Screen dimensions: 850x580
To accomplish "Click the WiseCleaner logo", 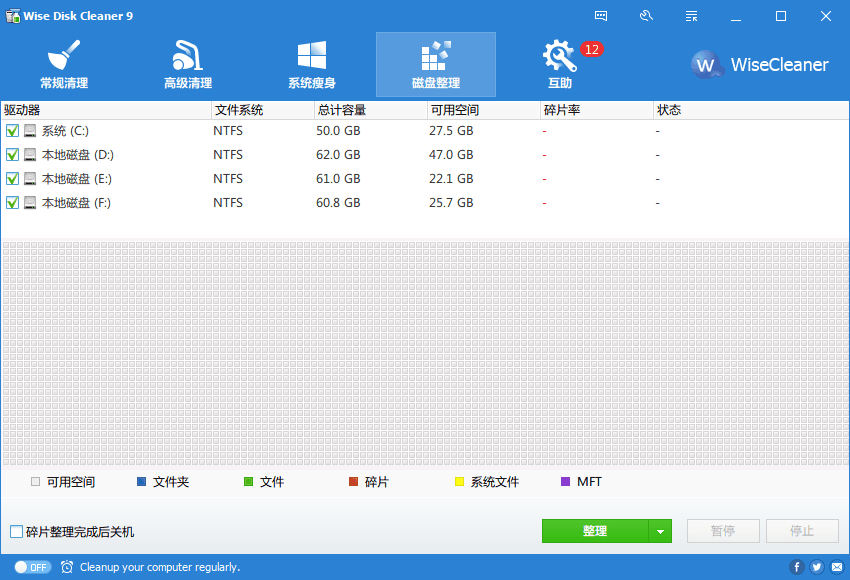I will (x=760, y=65).
